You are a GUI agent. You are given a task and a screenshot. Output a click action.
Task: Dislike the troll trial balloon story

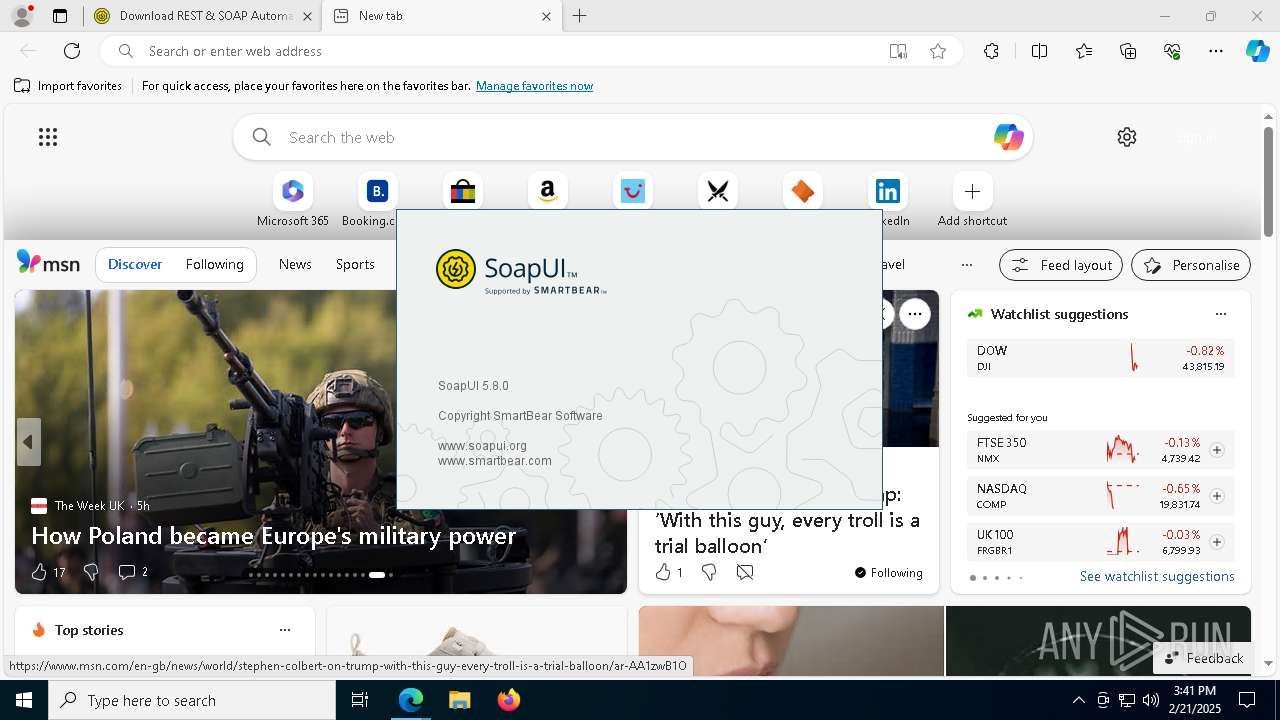pyautogui.click(x=709, y=572)
